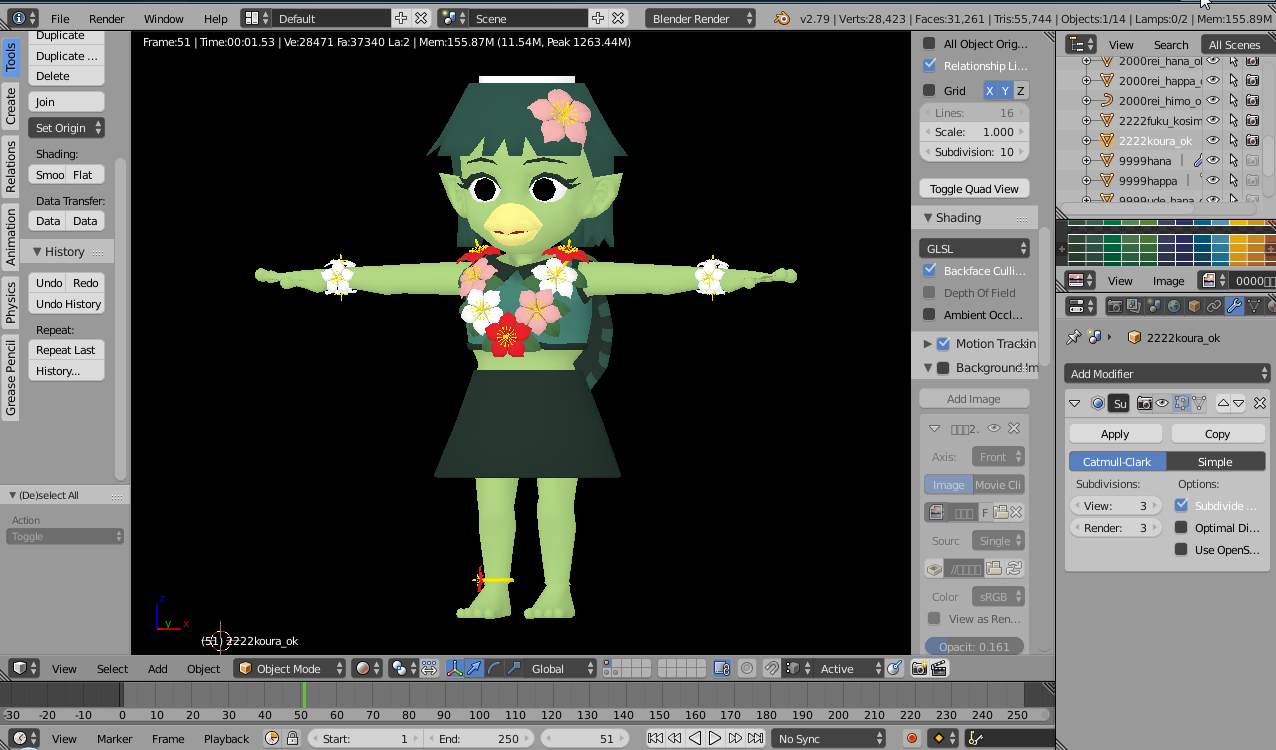The width and height of the screenshot is (1276, 750).
Task: Open the No Sync playback dropdown
Action: pos(829,738)
